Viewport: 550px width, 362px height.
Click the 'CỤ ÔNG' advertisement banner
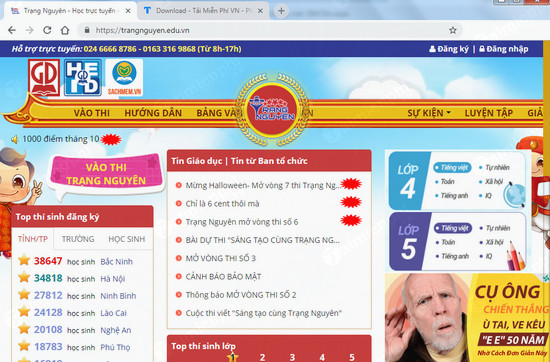click(x=467, y=317)
